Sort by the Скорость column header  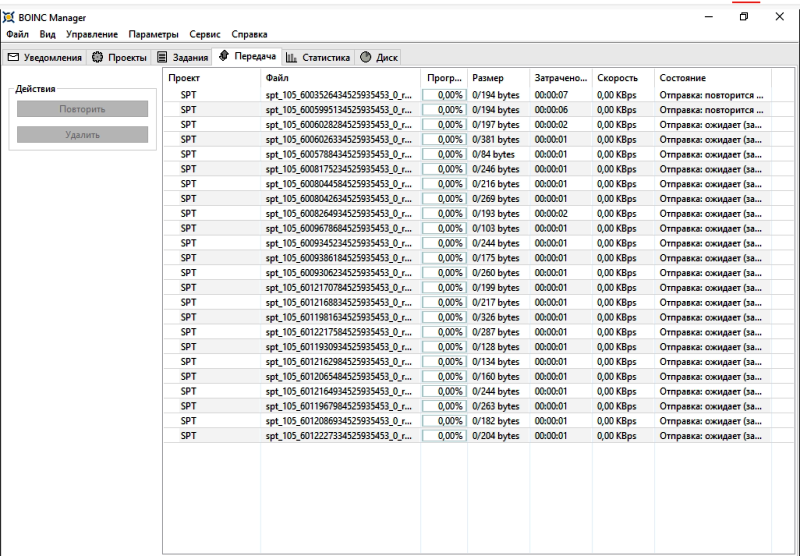(x=623, y=78)
